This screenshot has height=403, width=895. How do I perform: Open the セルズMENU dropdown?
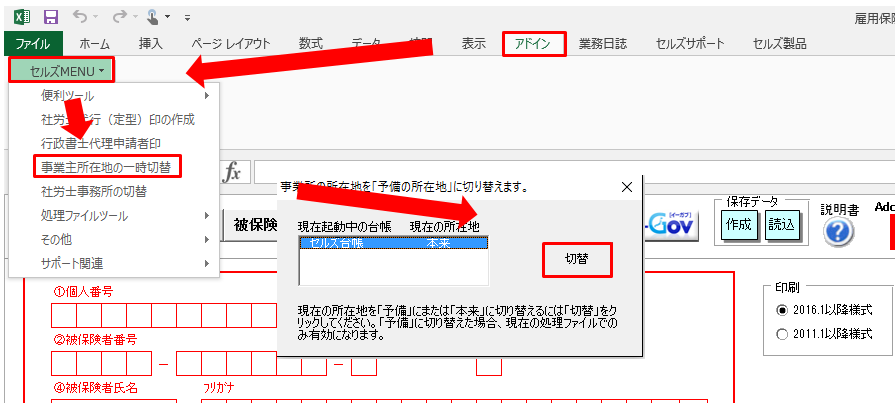coord(61,70)
